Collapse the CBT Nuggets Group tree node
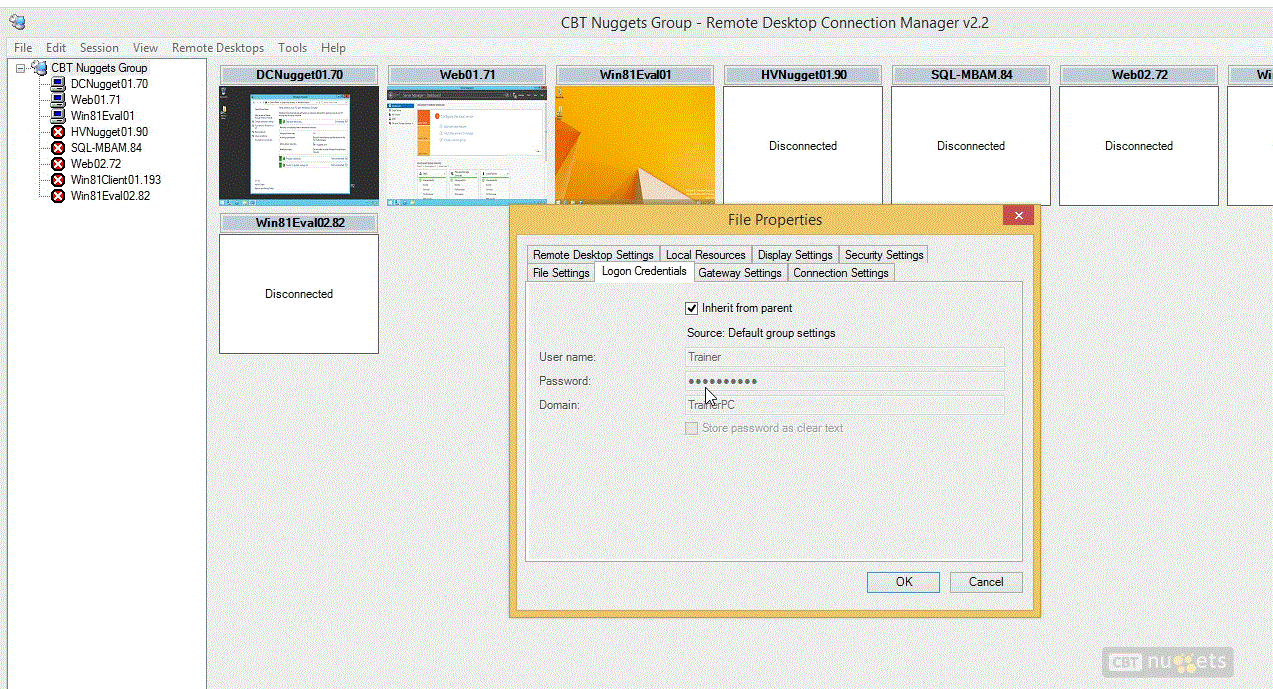The image size is (1273, 689). [x=20, y=68]
